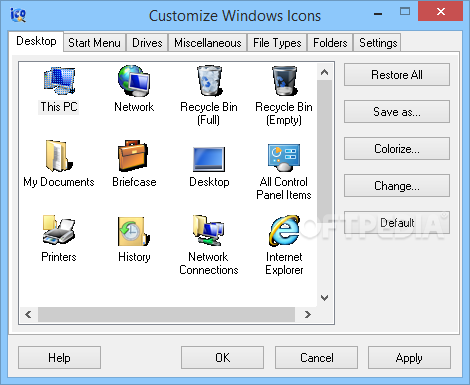Open Help

tap(59, 358)
